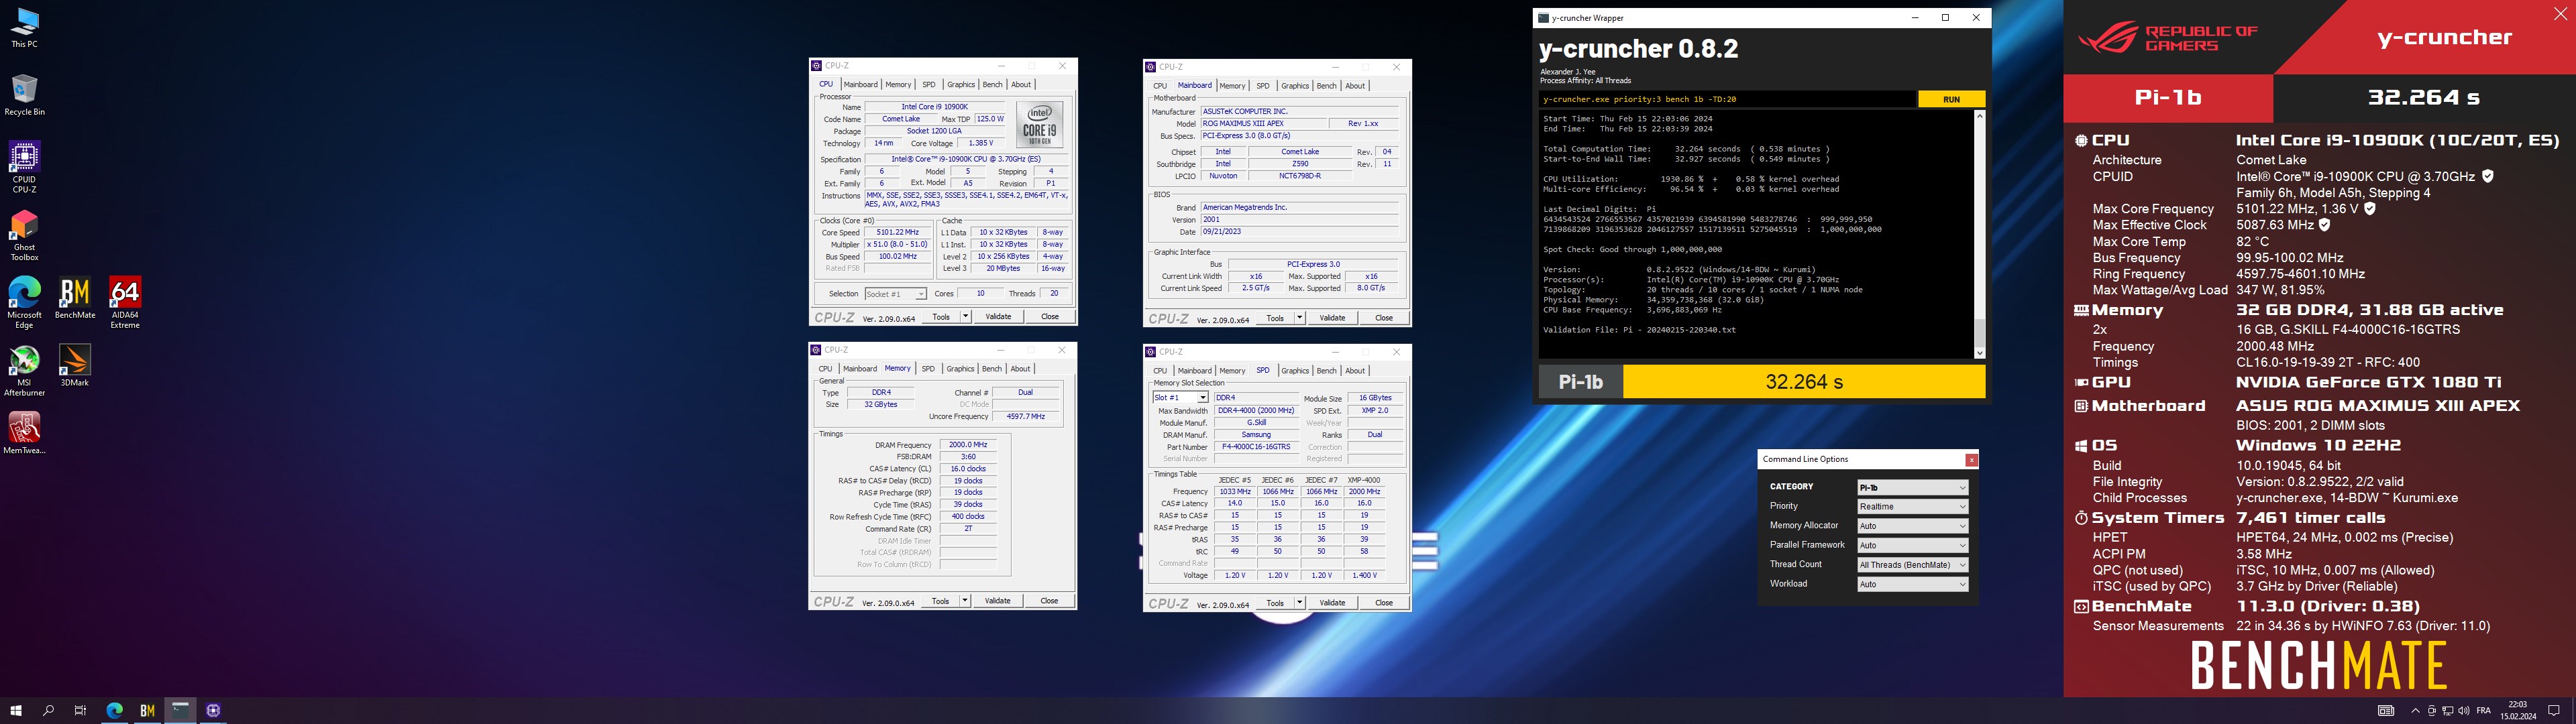Click Validate in the CPU-Z SPD window
Image resolution: width=2576 pixels, height=724 pixels.
point(1332,603)
